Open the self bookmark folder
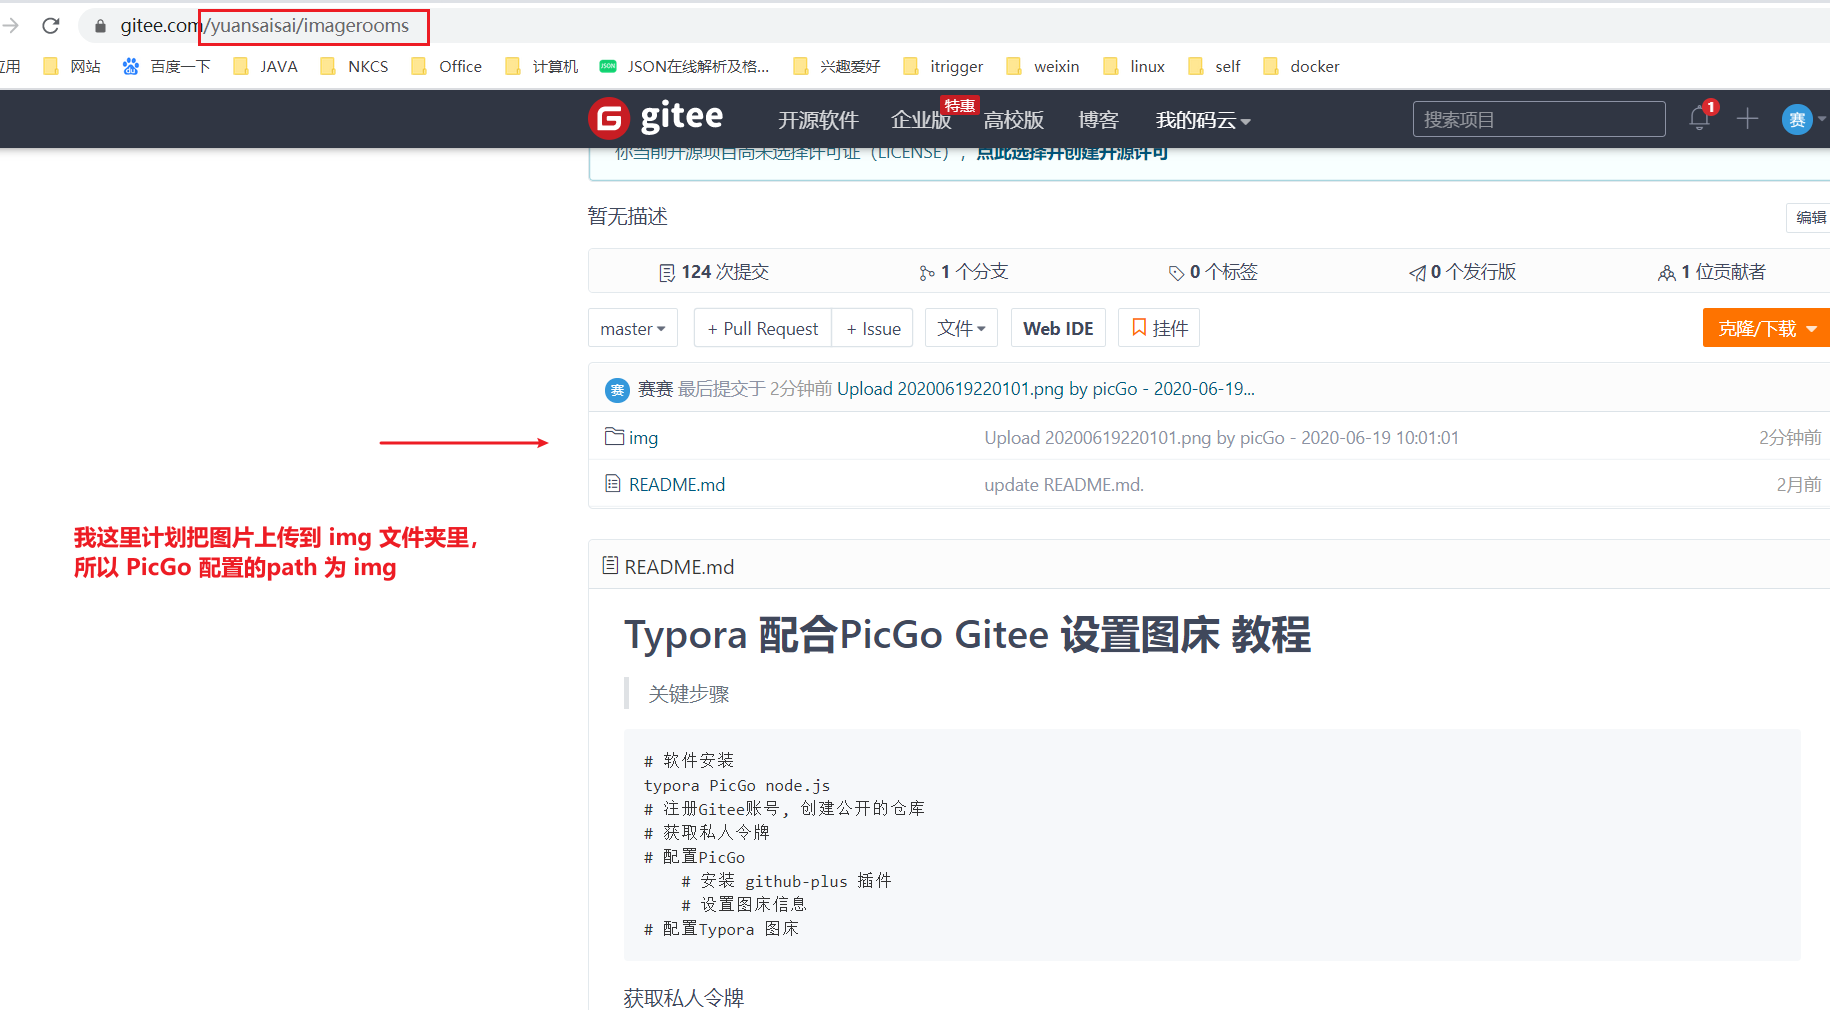Viewport: 1830px width, 1010px height. [x=1213, y=66]
